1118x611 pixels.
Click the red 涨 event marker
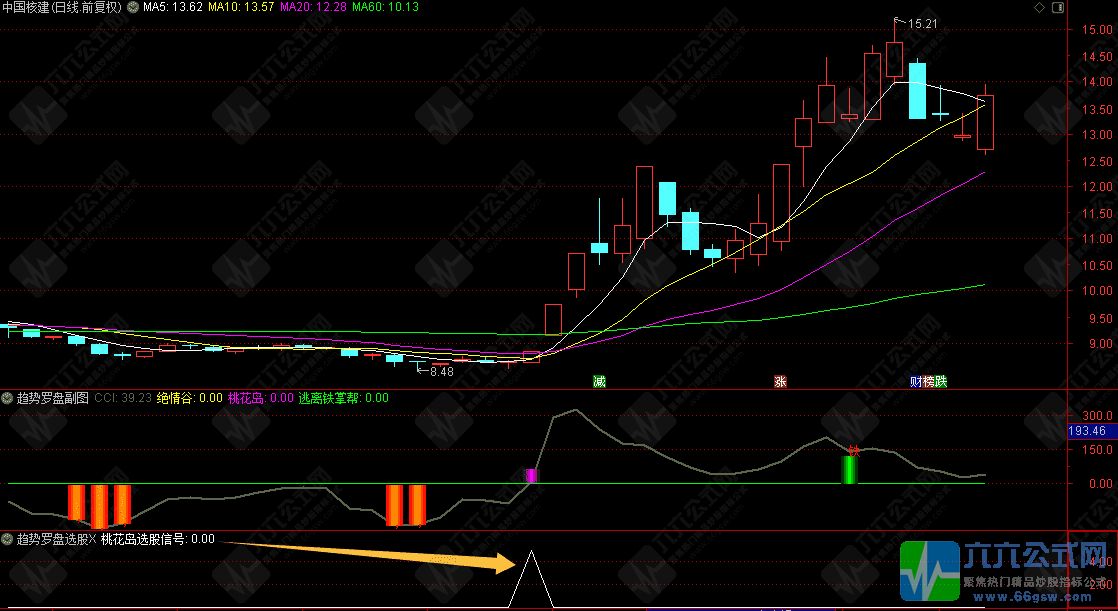point(780,381)
